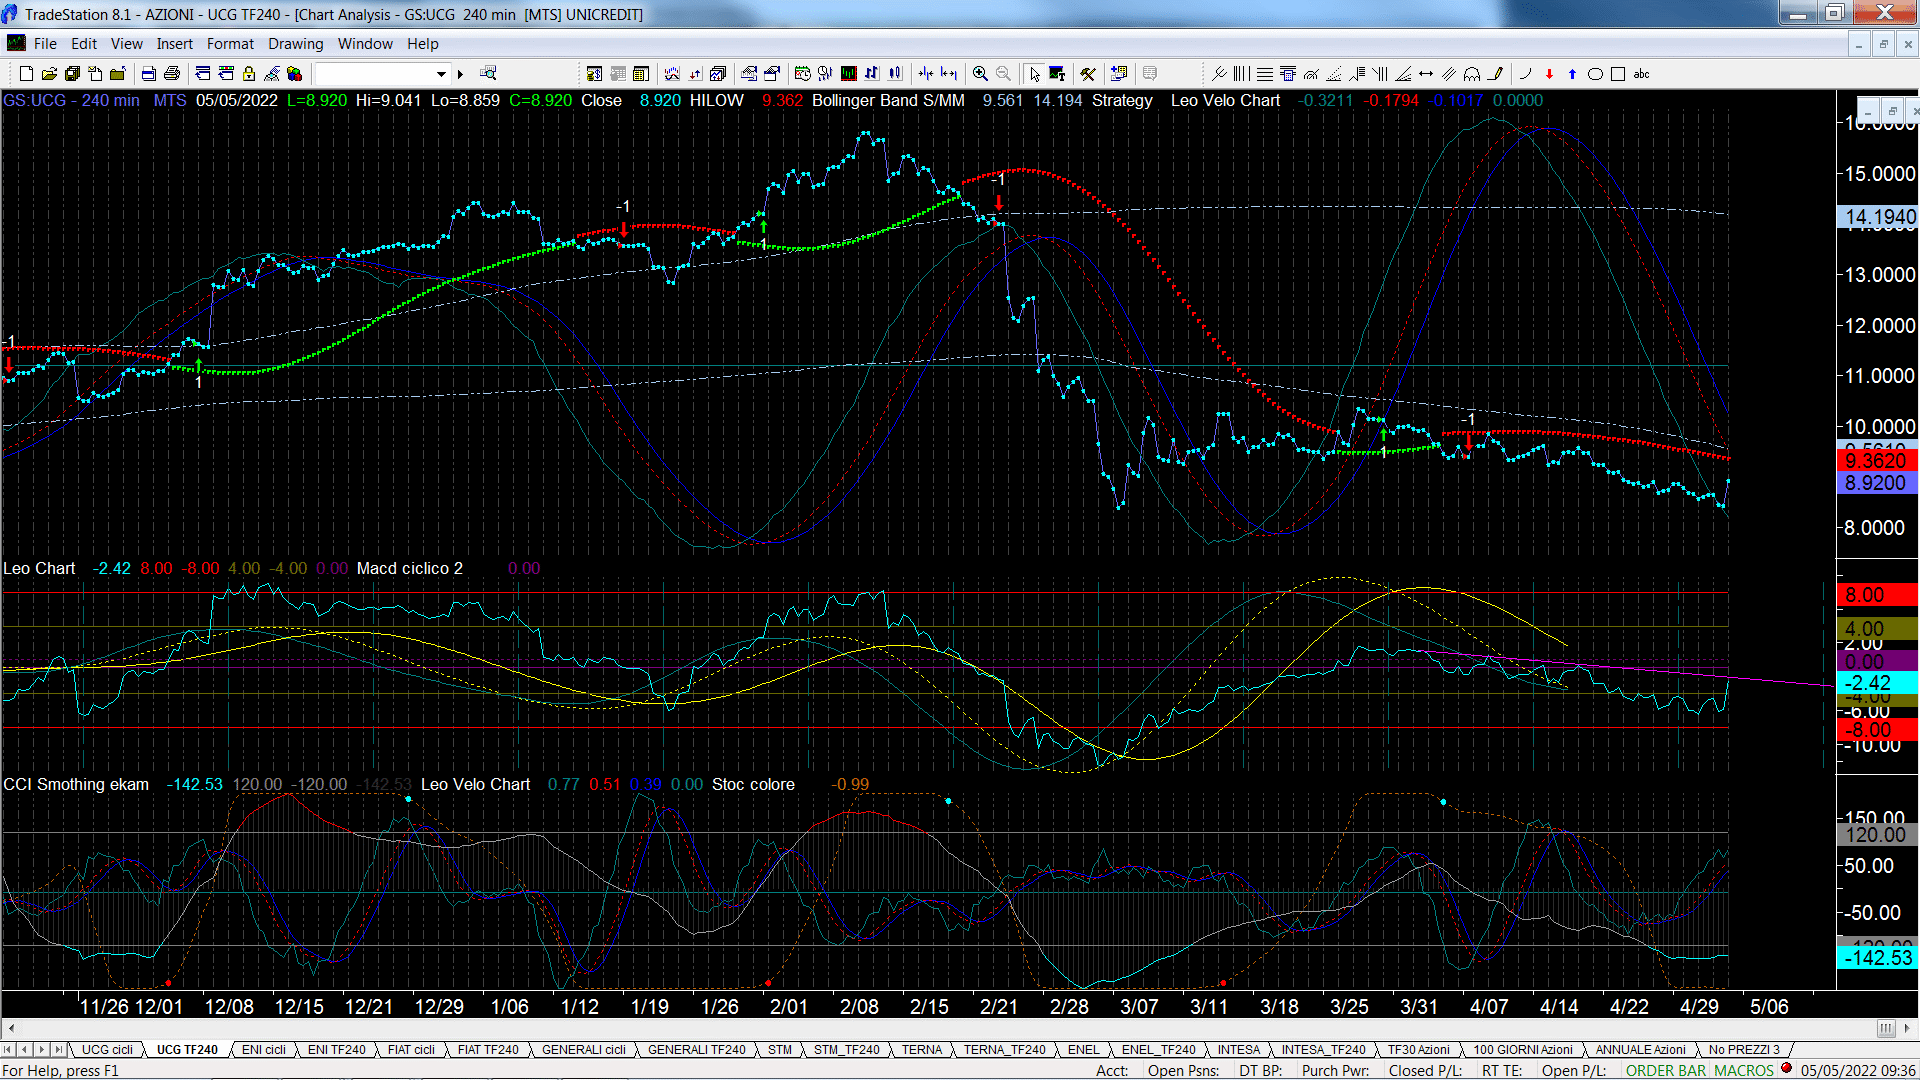Select the red down arrow drawing tool
The height and width of the screenshot is (1080, 1920).
pyautogui.click(x=1549, y=74)
